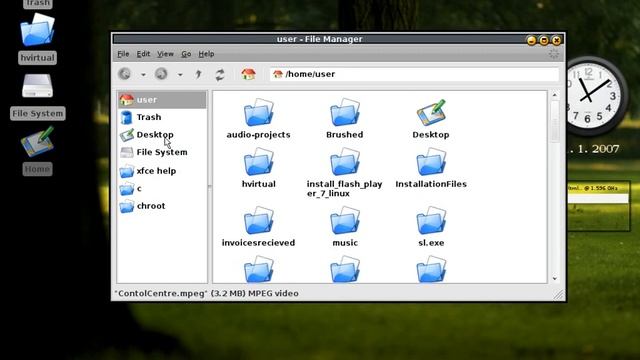Click the Home desktop icon
Screen dimensions: 640x360
37,142
